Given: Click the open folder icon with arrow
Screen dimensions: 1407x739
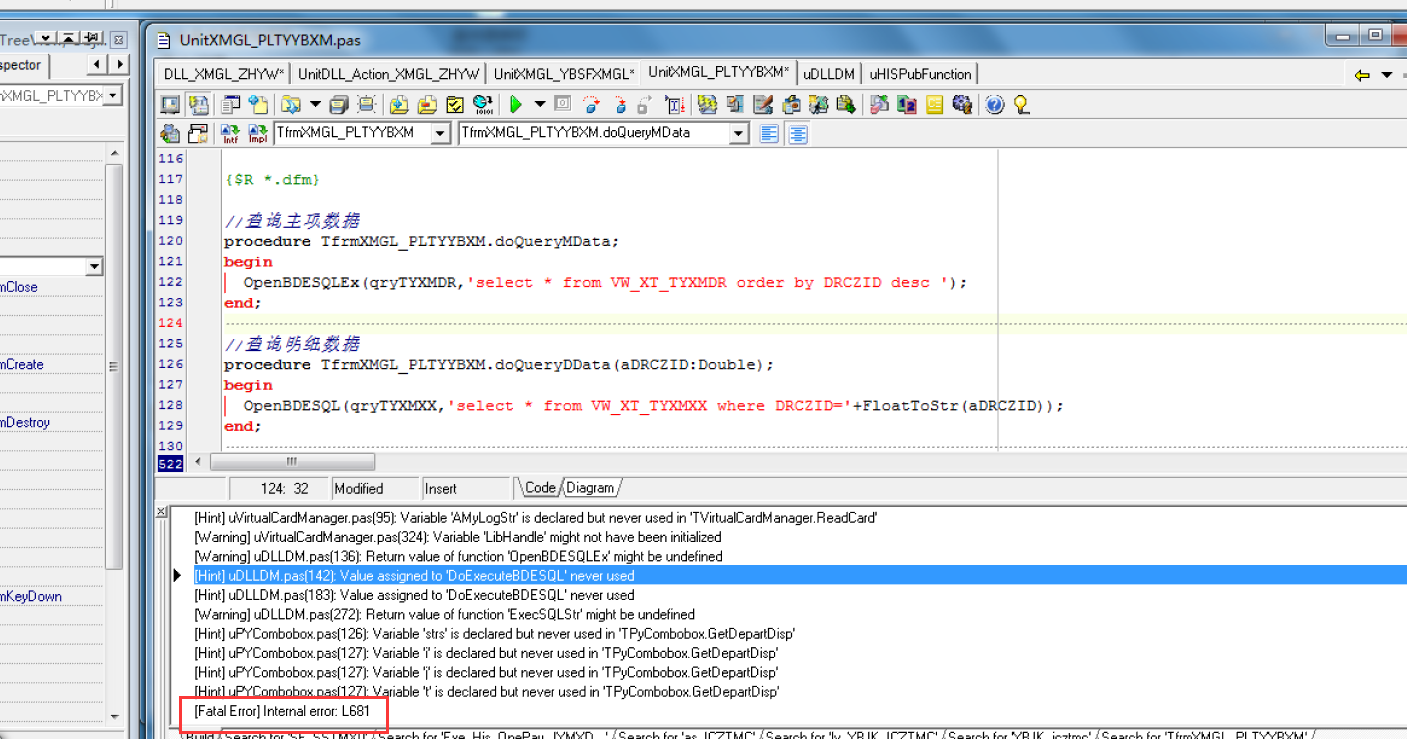Looking at the screenshot, I should pyautogui.click(x=291, y=104).
